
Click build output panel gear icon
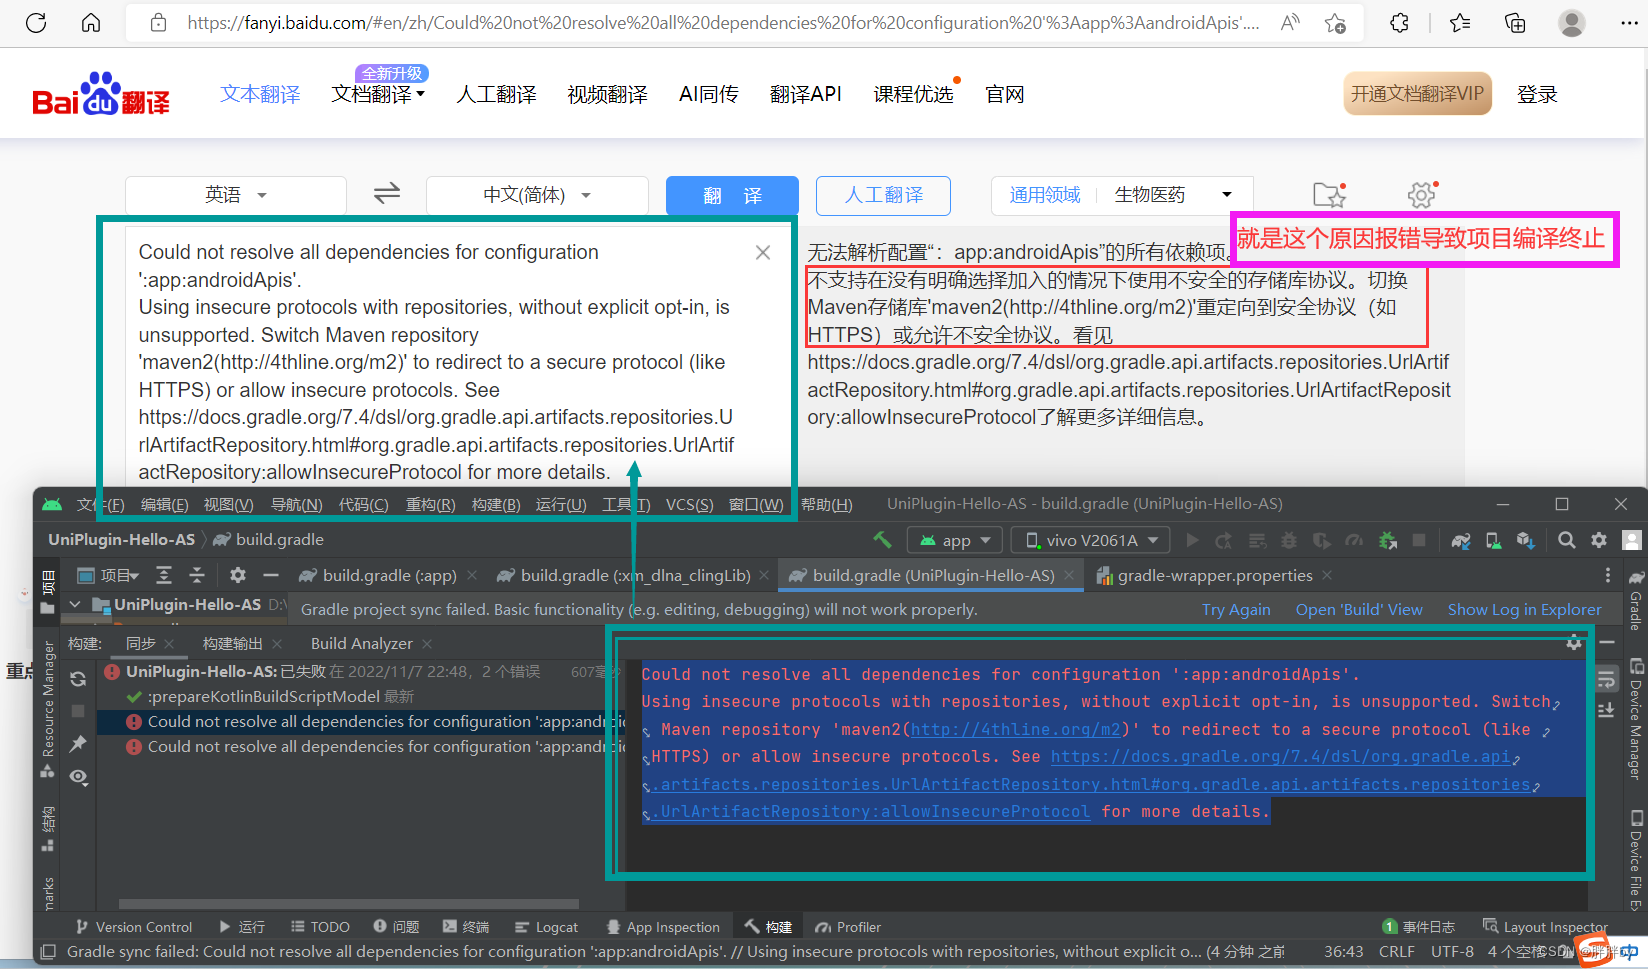point(1574,643)
